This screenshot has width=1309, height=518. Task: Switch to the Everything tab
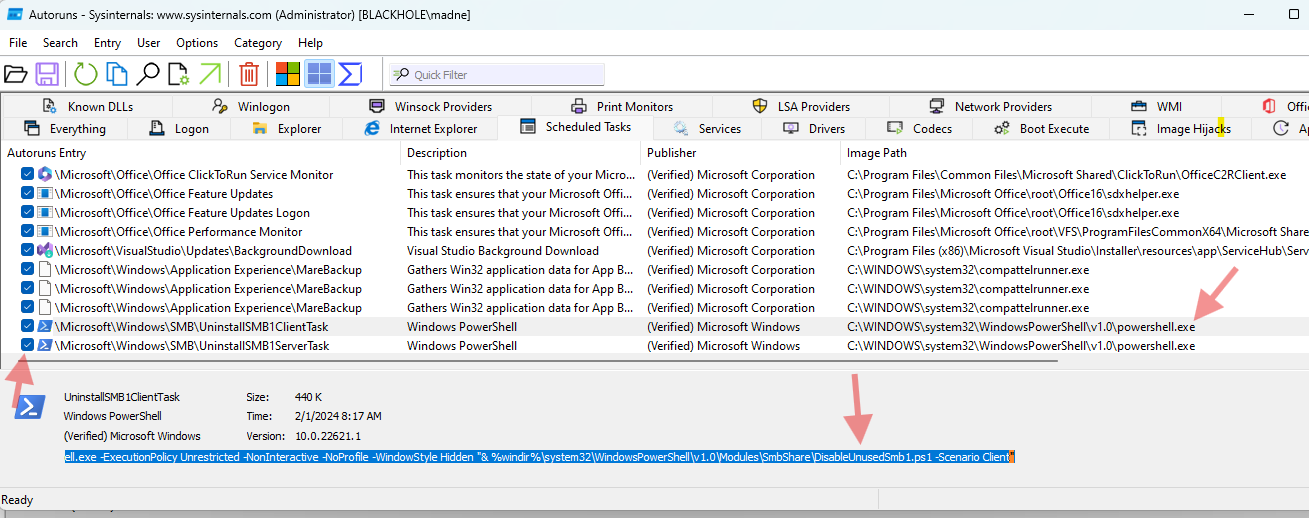coord(65,128)
